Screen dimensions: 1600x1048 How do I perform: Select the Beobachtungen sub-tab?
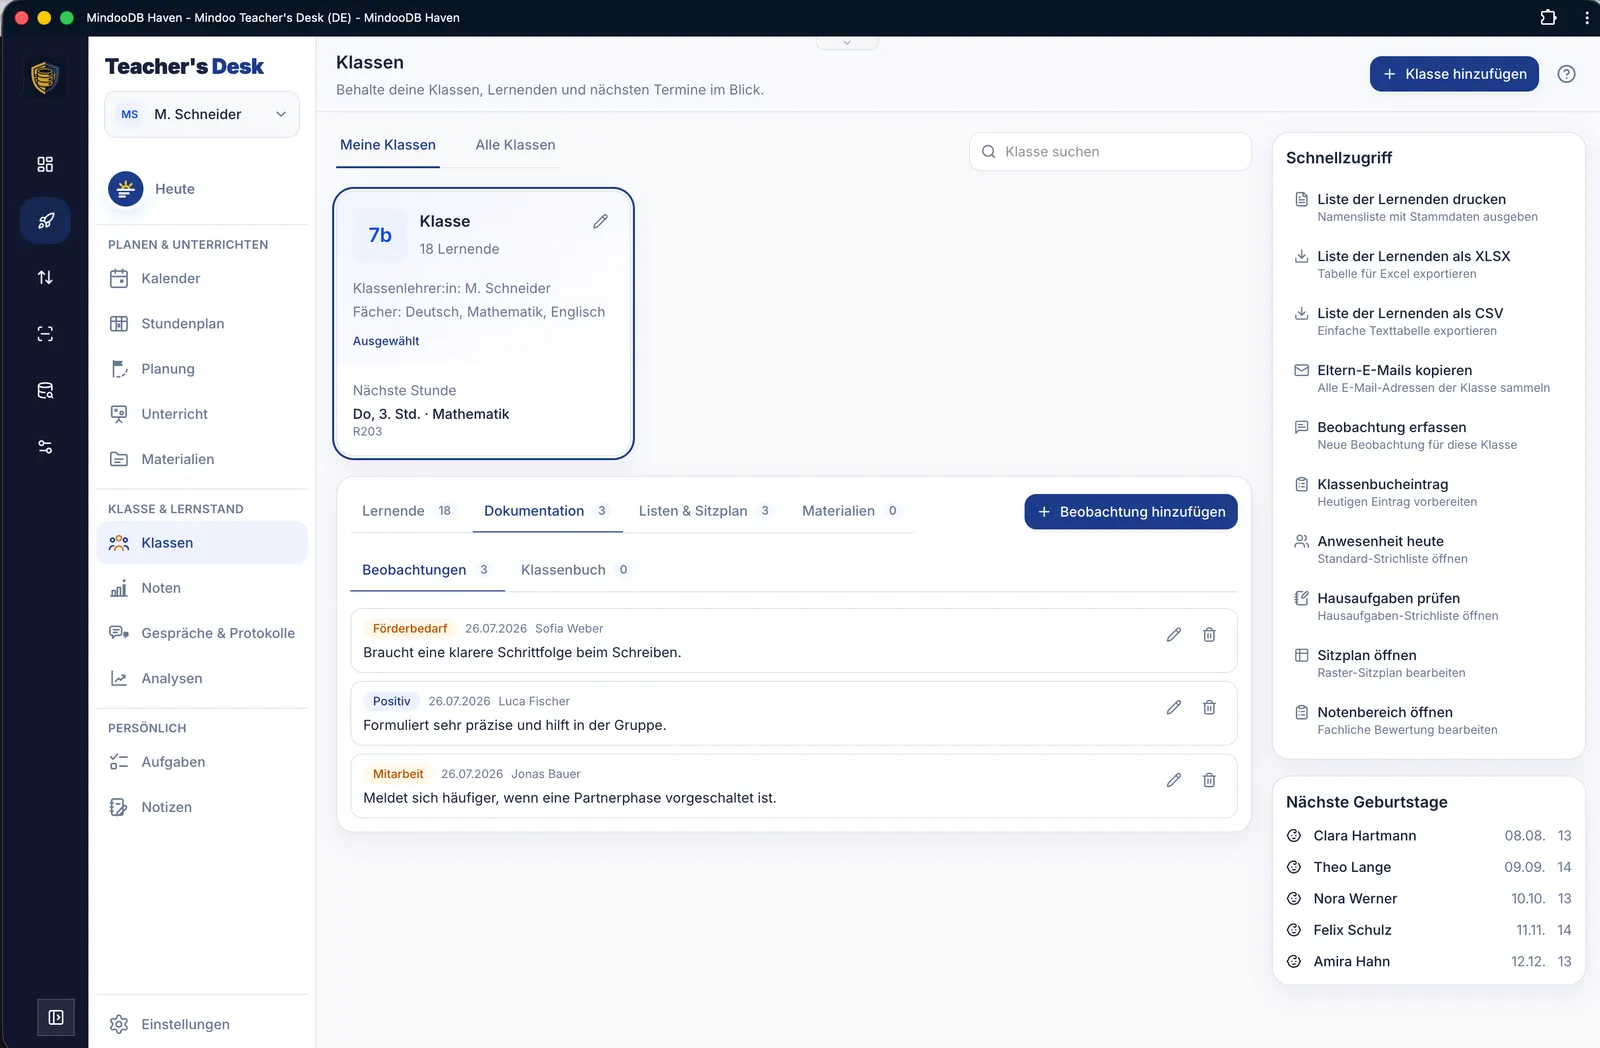[x=425, y=570]
